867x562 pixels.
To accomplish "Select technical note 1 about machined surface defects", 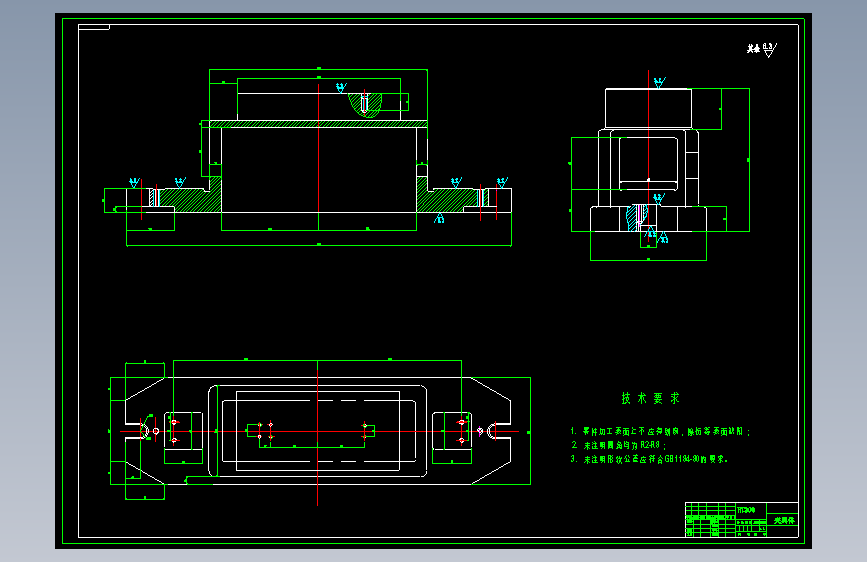I will click(660, 431).
